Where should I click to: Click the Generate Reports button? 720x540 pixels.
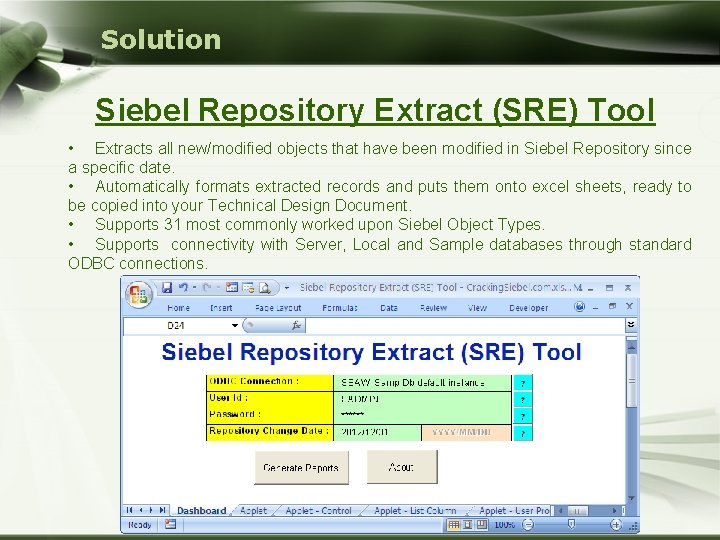click(301, 467)
